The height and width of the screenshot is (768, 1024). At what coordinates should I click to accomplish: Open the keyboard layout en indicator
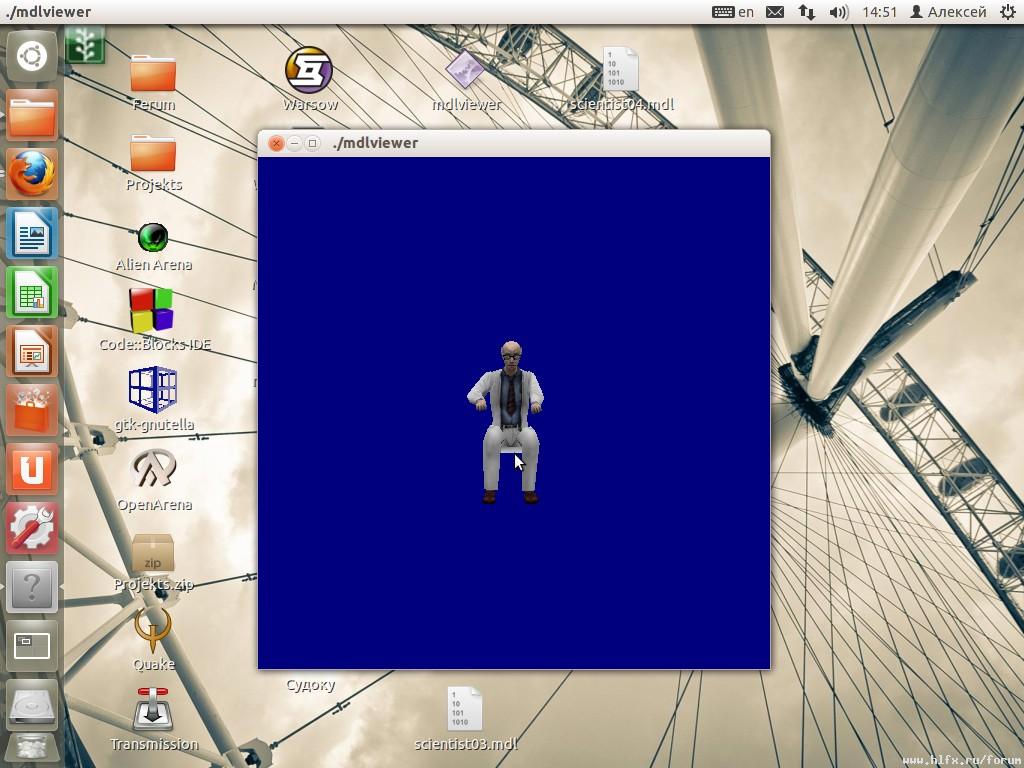click(x=733, y=12)
